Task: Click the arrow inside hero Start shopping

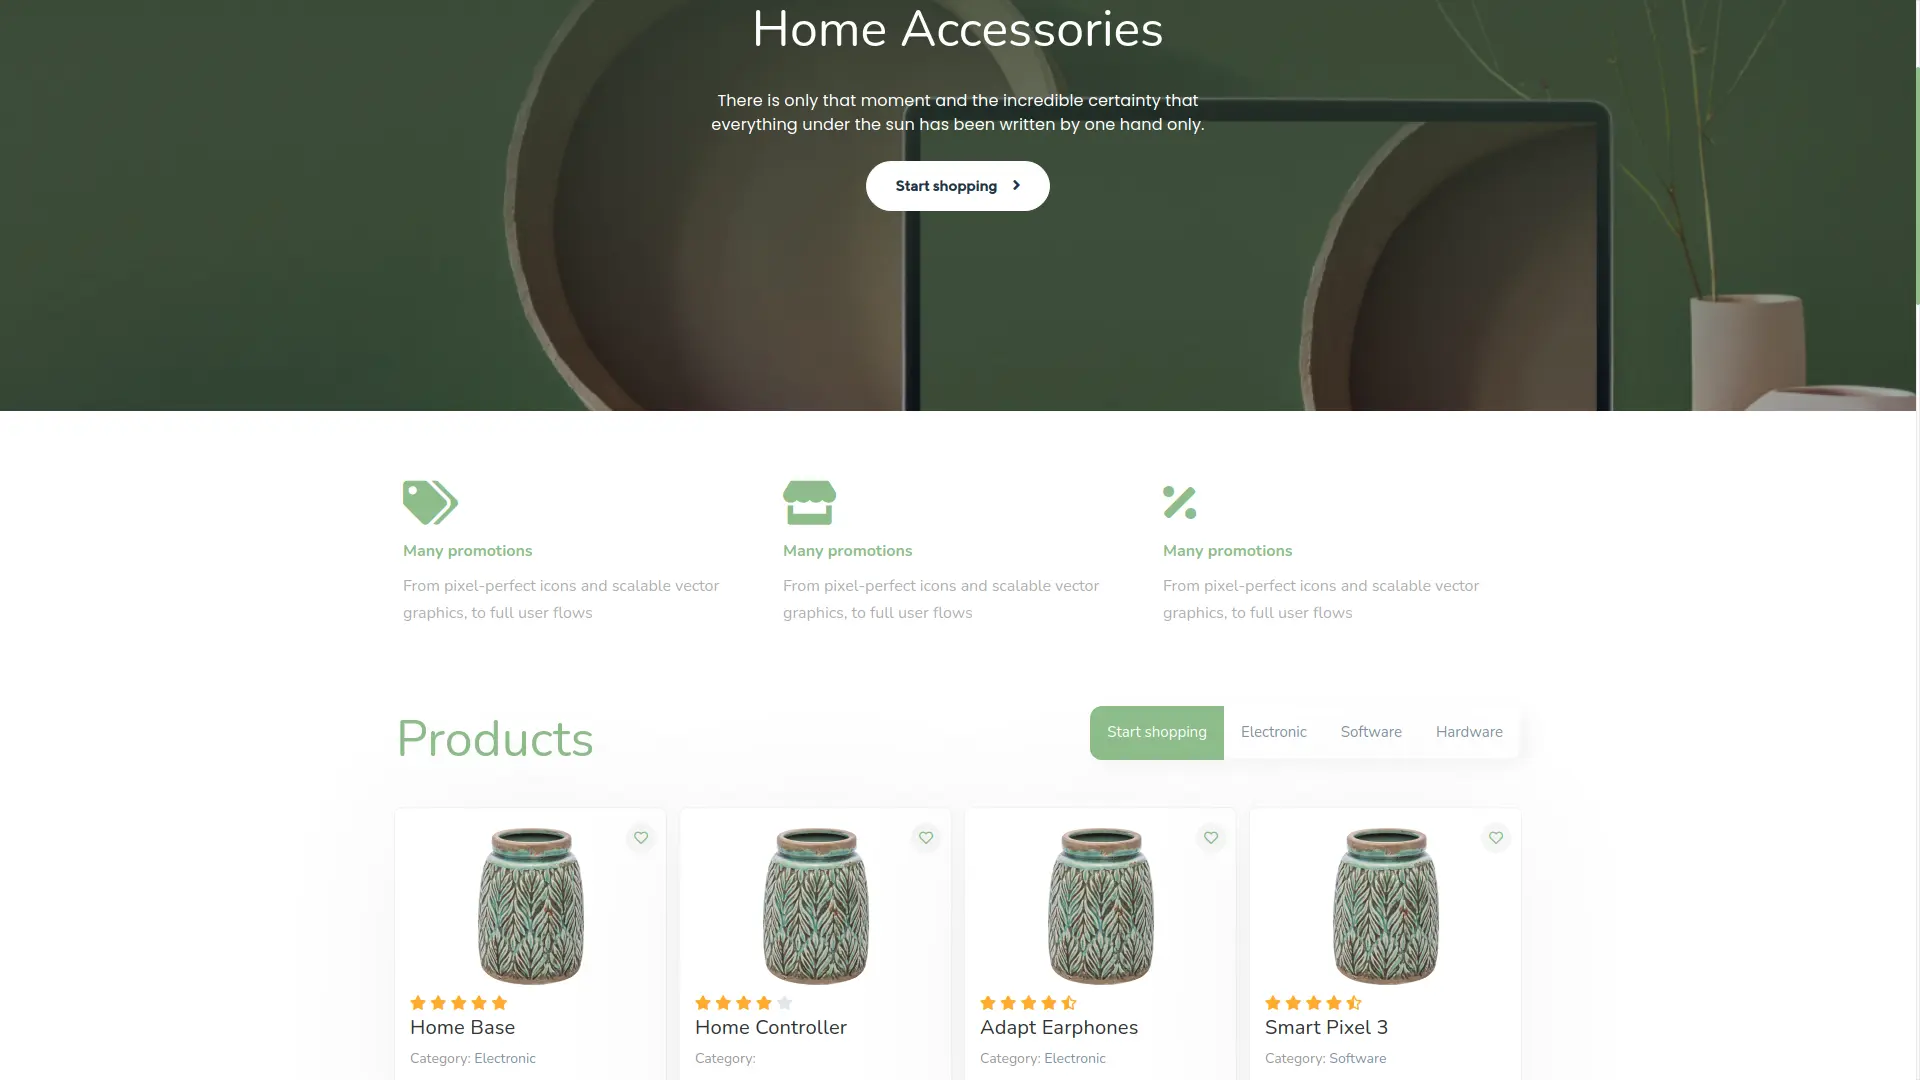Action: tap(1016, 186)
